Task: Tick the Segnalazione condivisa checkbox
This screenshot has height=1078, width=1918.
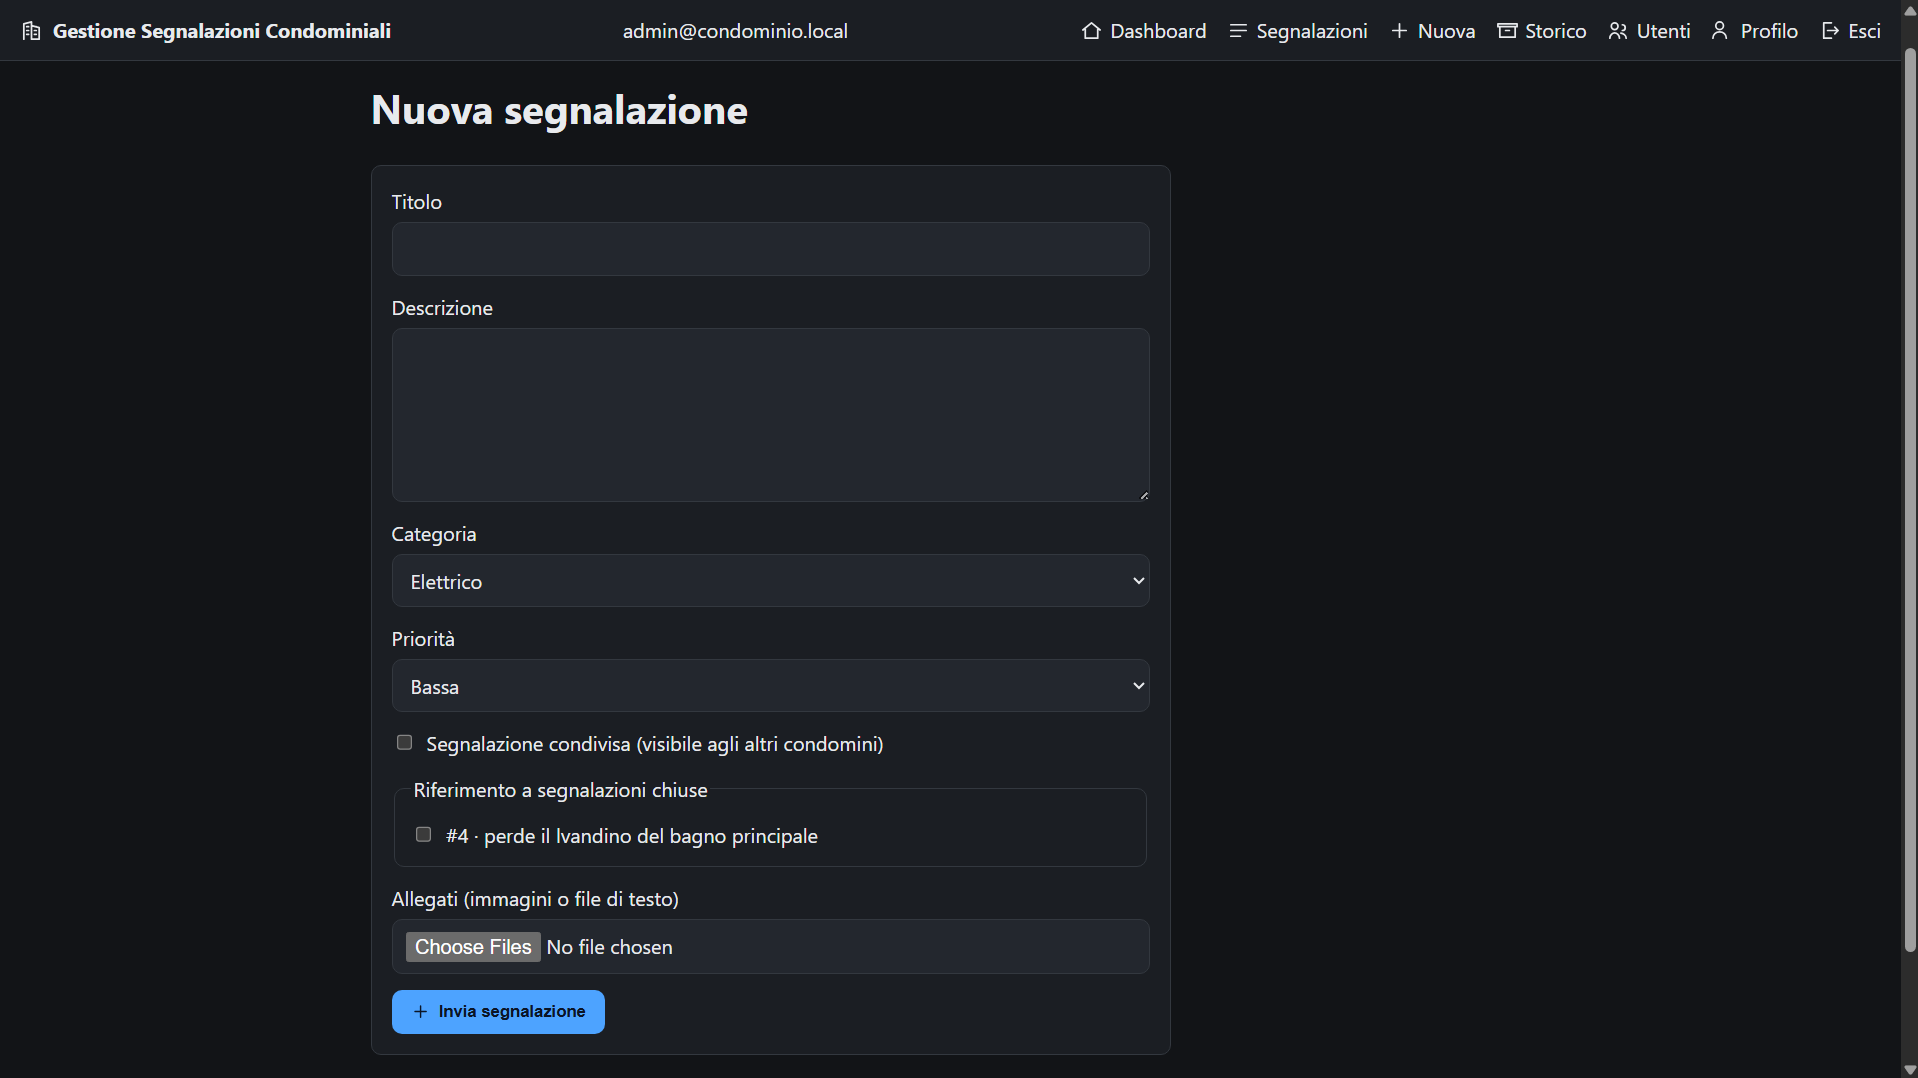Action: point(404,742)
